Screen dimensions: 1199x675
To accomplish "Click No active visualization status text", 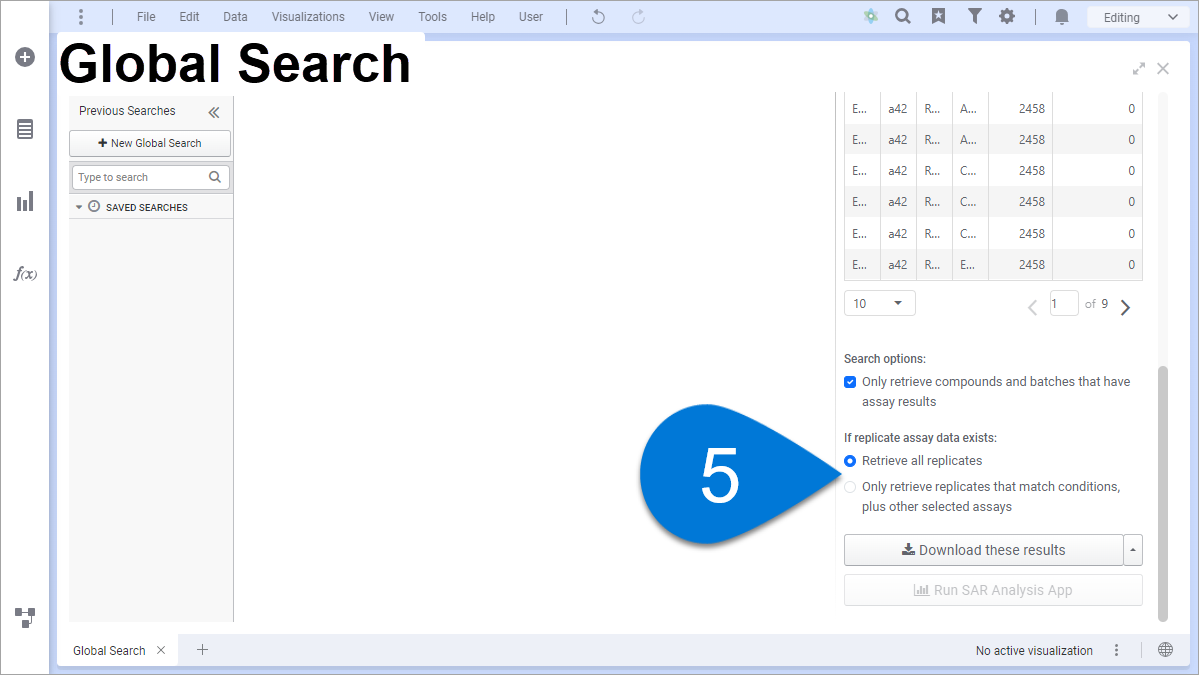I will click(1034, 651).
